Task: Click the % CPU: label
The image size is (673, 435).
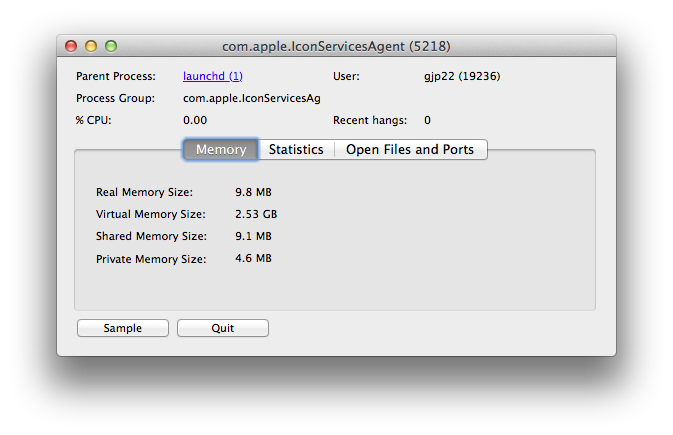Action: click(x=94, y=120)
